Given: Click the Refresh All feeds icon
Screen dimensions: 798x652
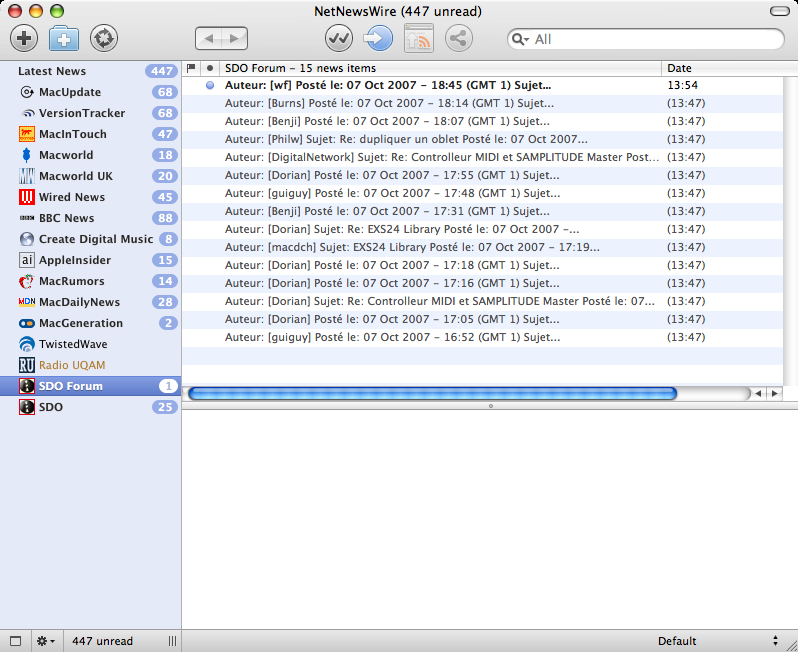Looking at the screenshot, I should point(104,38).
